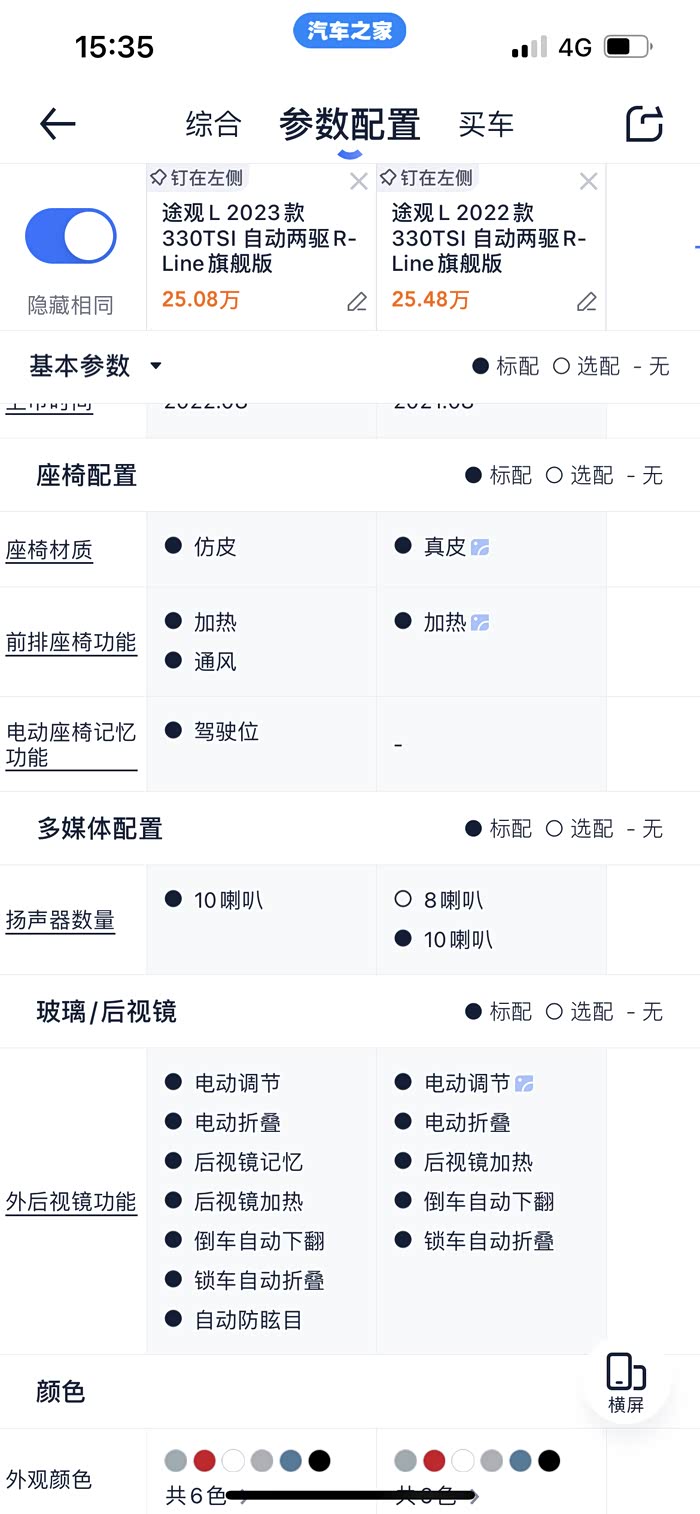
Task: Open image icon beside 2022款 电动调节
Action: click(524, 1083)
